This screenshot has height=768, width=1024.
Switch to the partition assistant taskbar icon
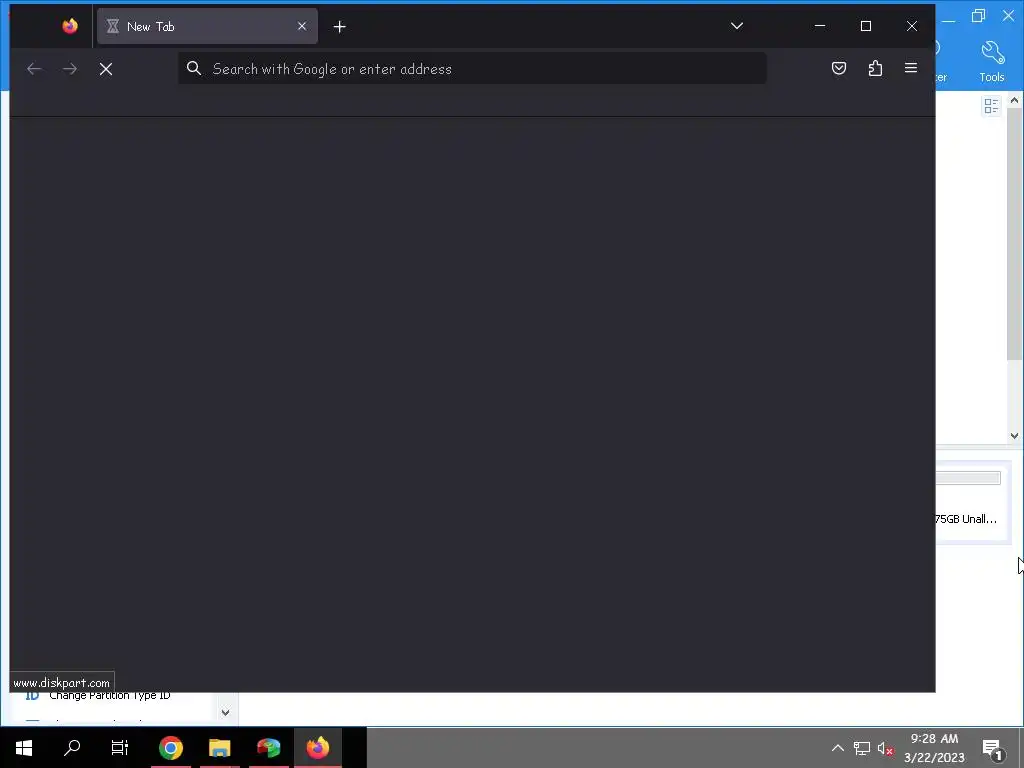point(268,748)
